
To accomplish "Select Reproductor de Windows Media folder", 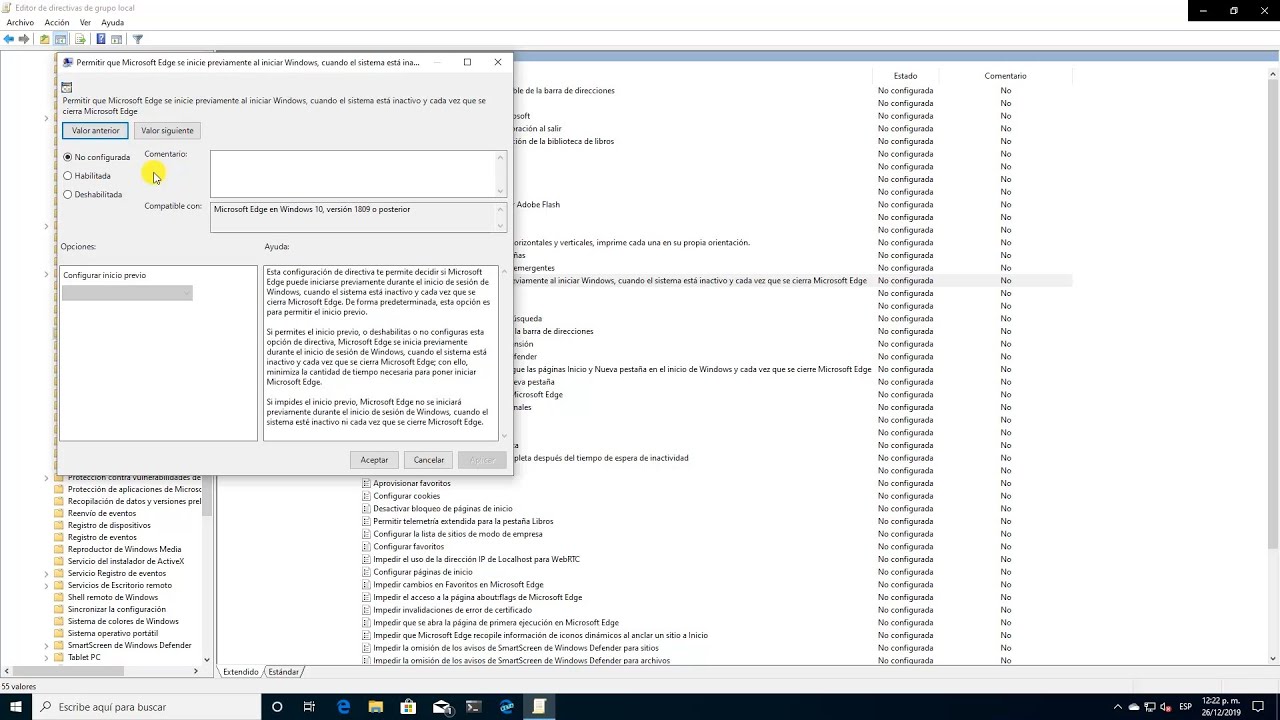I will (x=124, y=549).
